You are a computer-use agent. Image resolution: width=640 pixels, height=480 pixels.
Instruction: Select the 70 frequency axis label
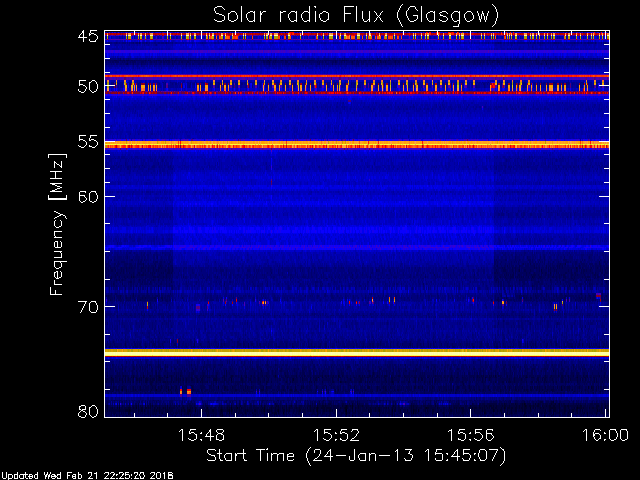[x=88, y=307]
